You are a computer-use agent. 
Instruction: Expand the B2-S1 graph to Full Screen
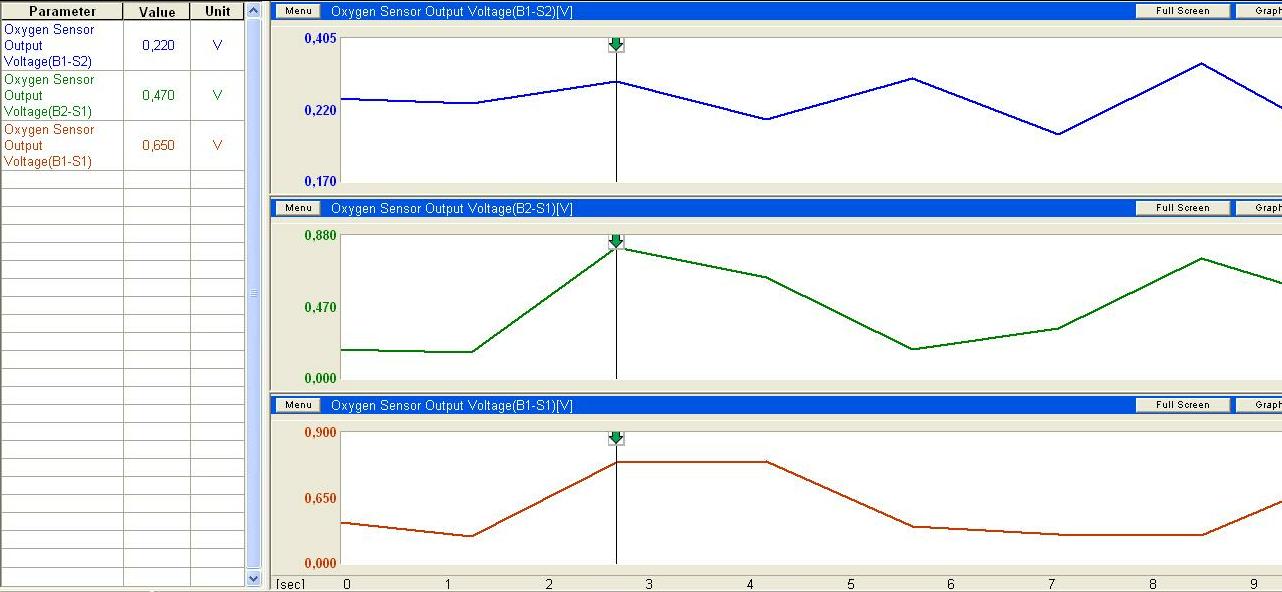[x=1182, y=208]
